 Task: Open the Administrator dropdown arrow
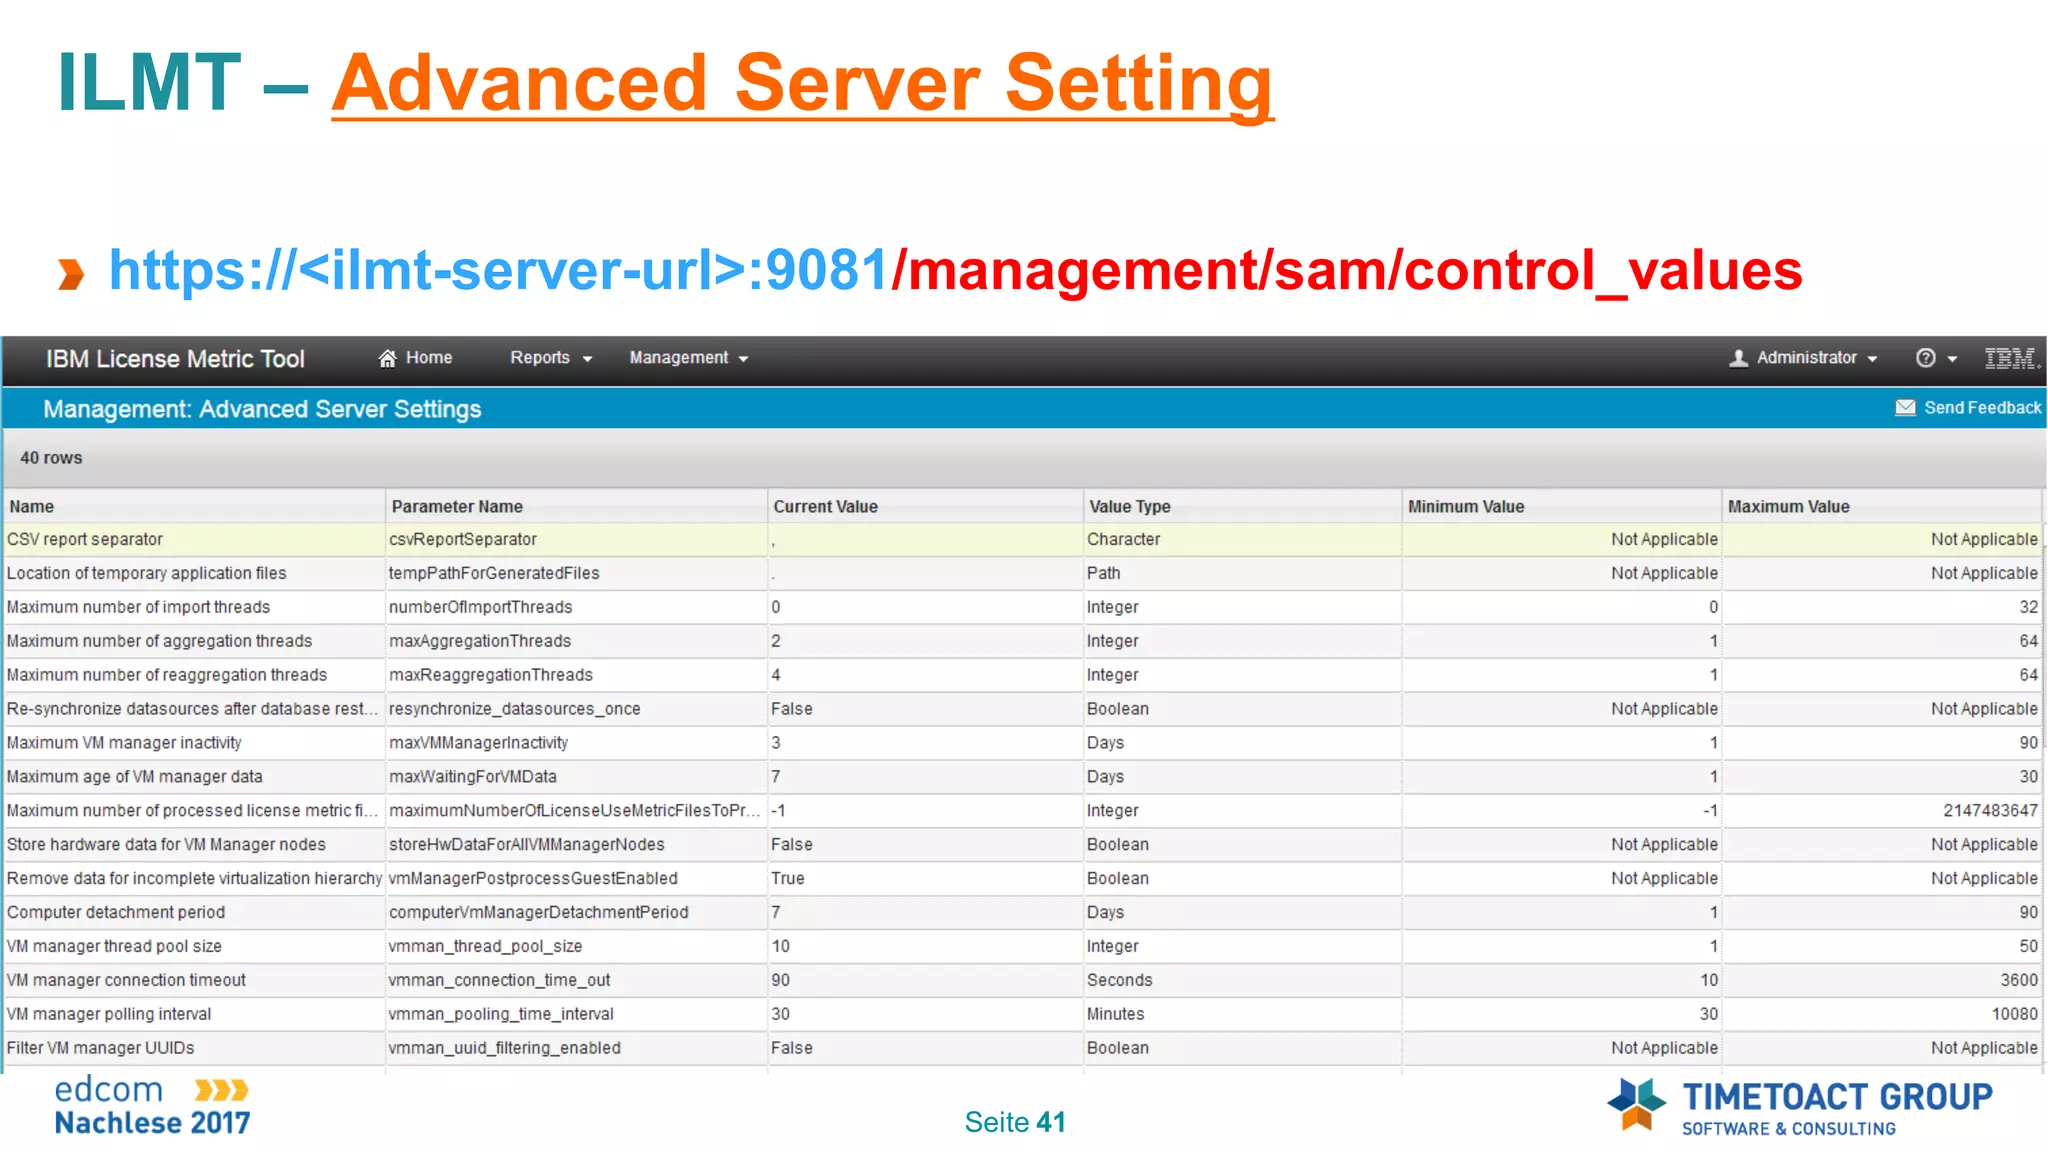pyautogui.click(x=1872, y=359)
